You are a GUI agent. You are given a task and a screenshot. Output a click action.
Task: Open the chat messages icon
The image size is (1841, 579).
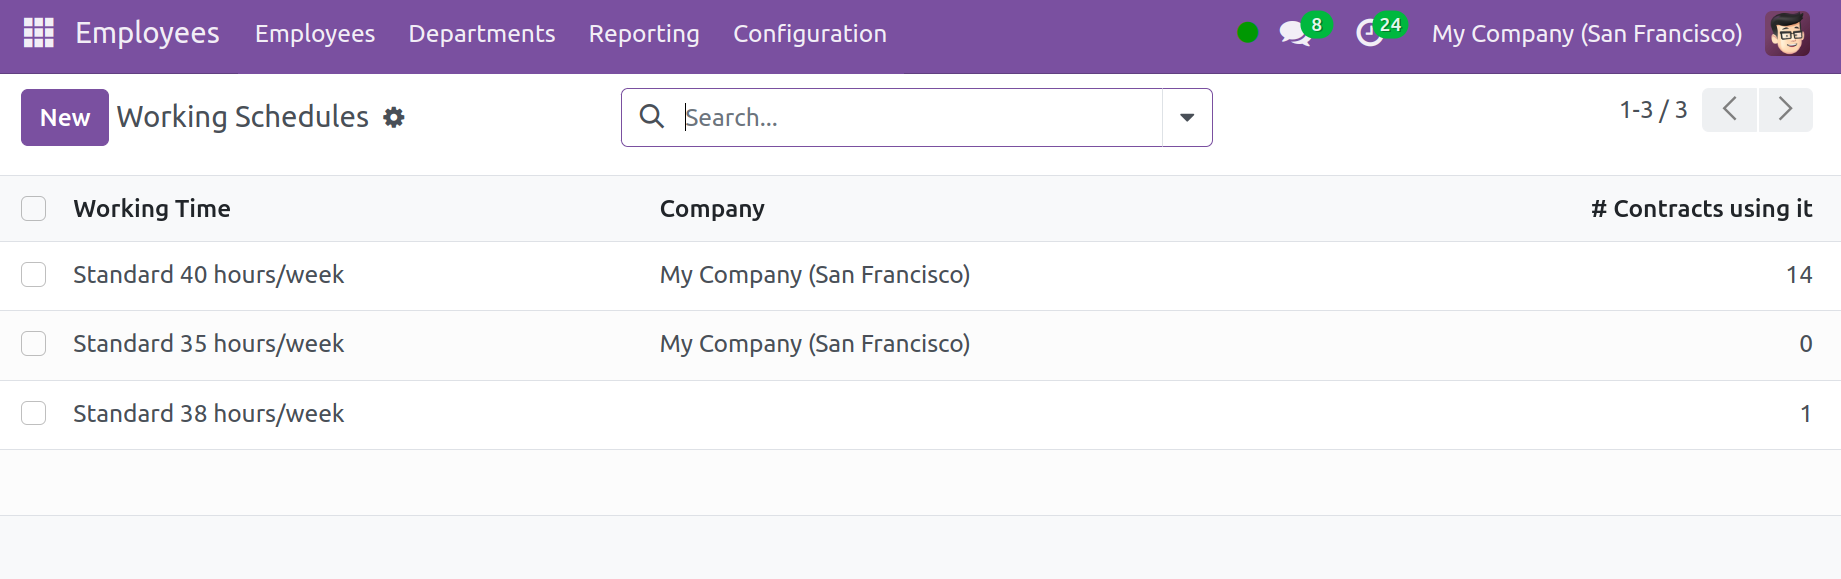click(1295, 33)
